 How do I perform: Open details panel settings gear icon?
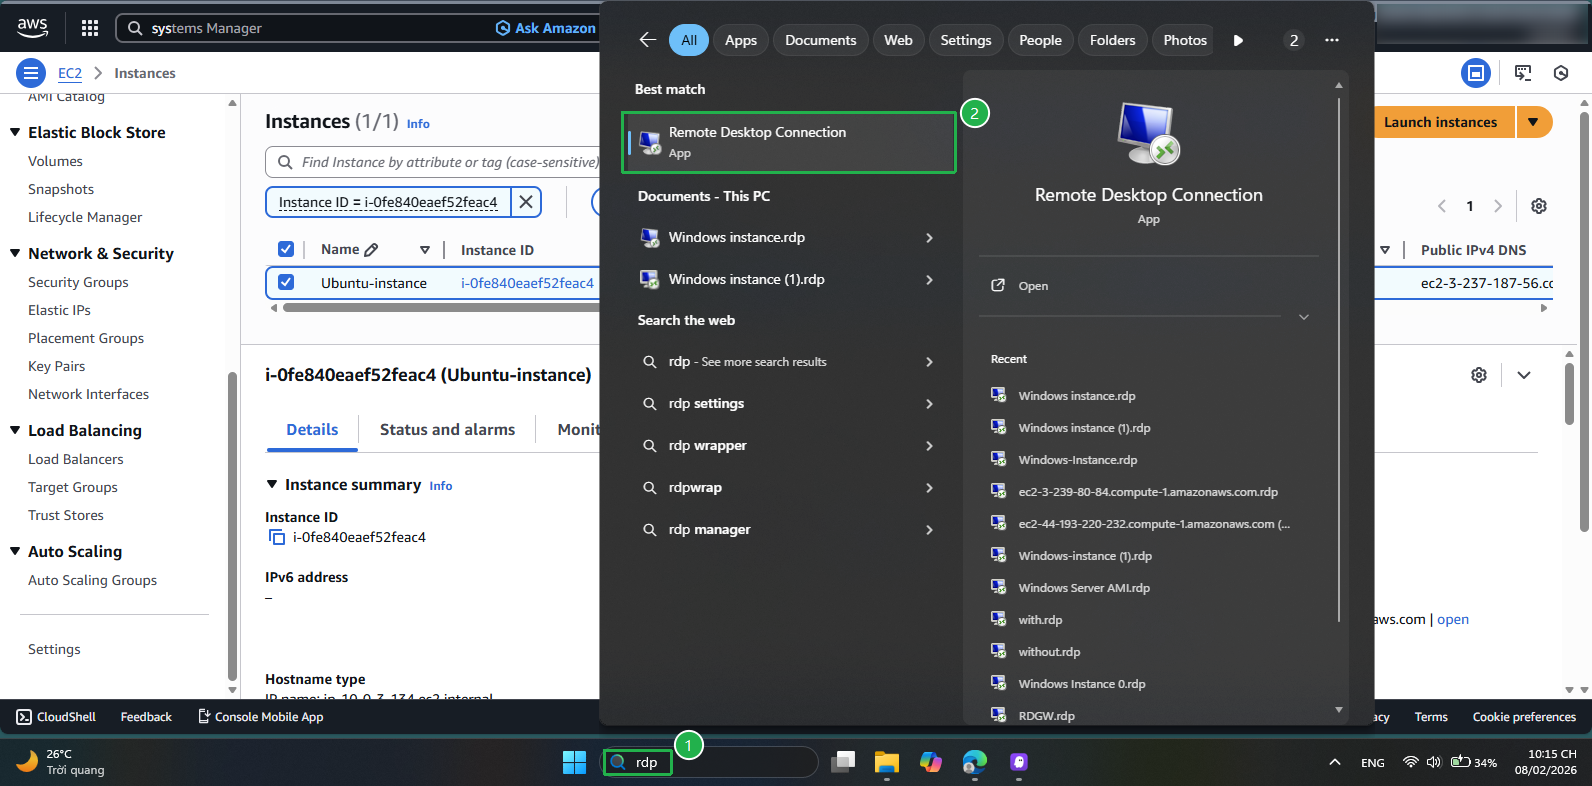point(1479,375)
